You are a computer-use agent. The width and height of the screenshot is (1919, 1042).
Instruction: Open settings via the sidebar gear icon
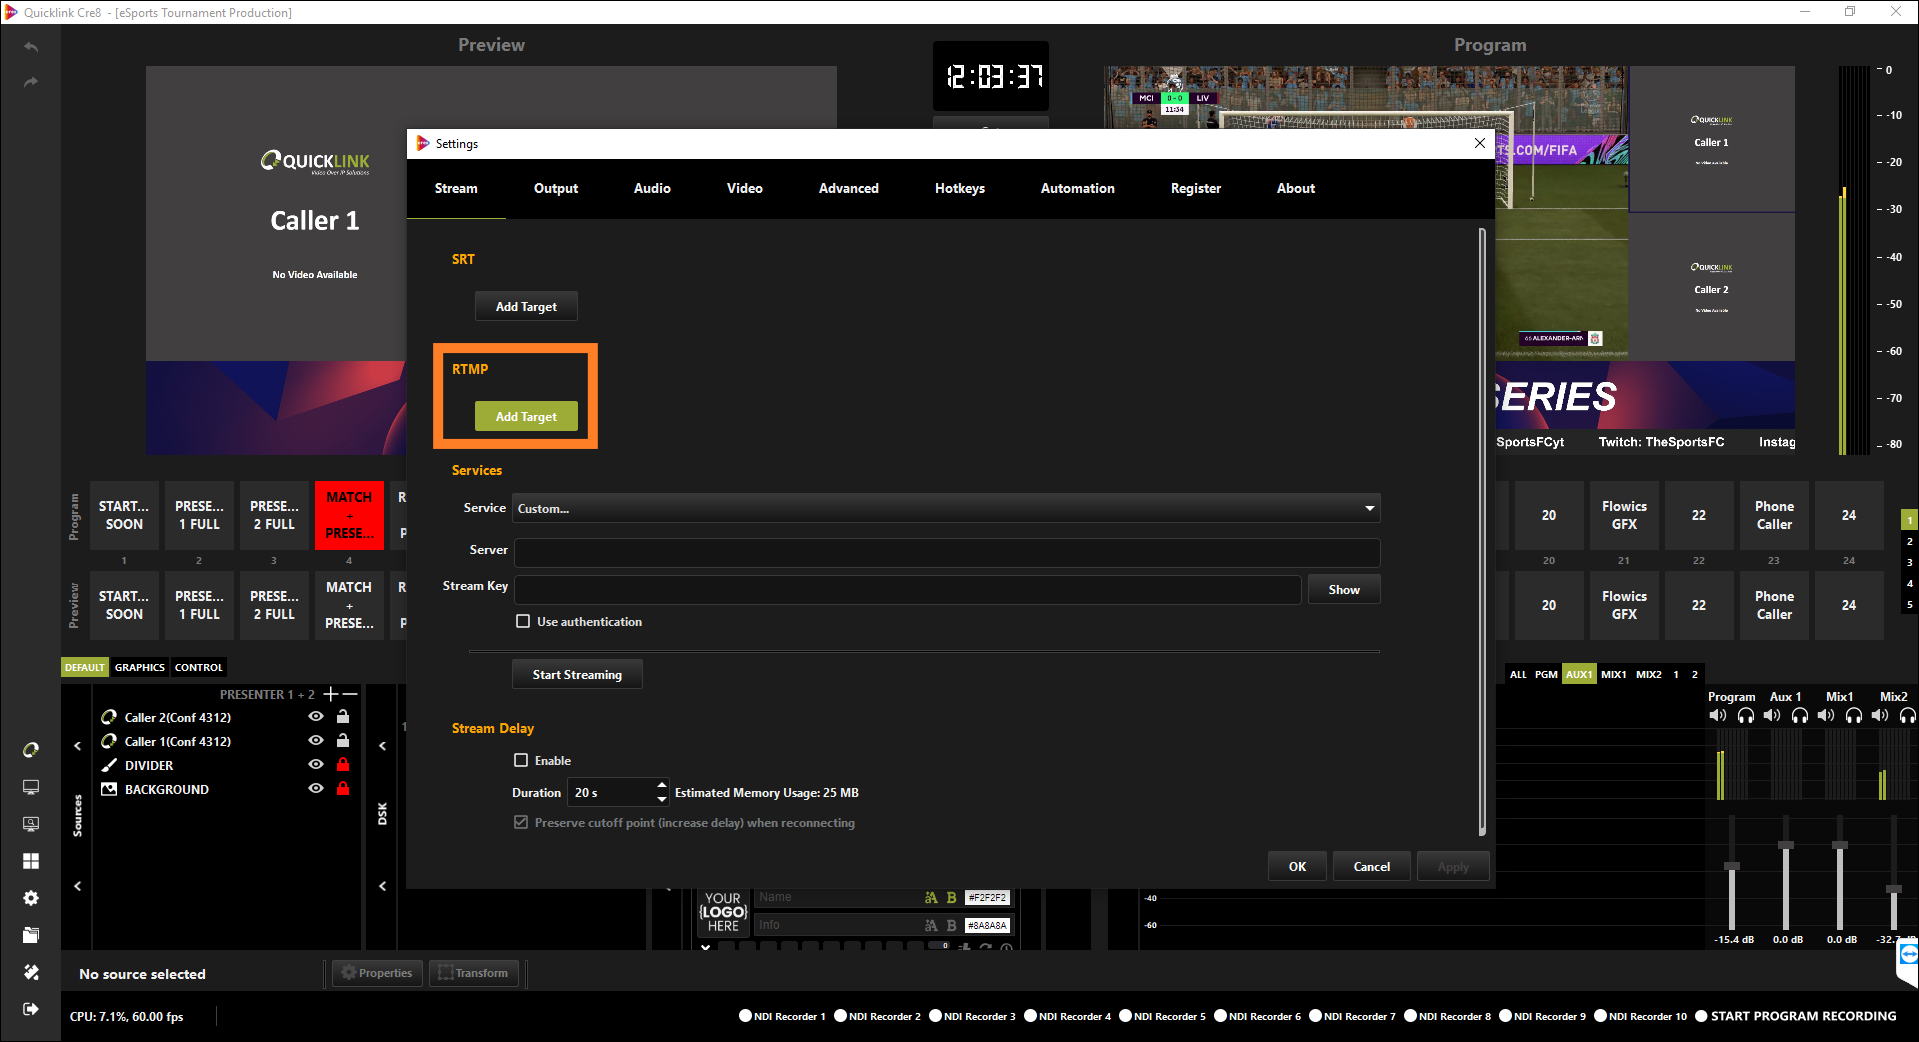coord(31,898)
